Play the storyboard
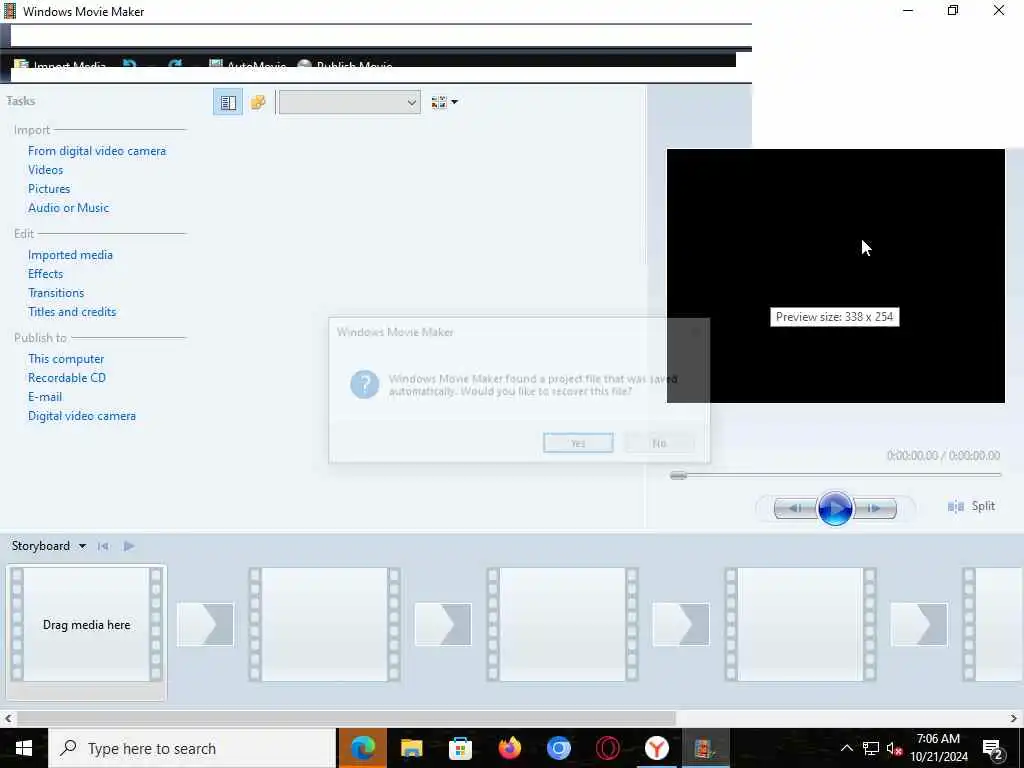This screenshot has height=768, width=1024. tap(129, 546)
